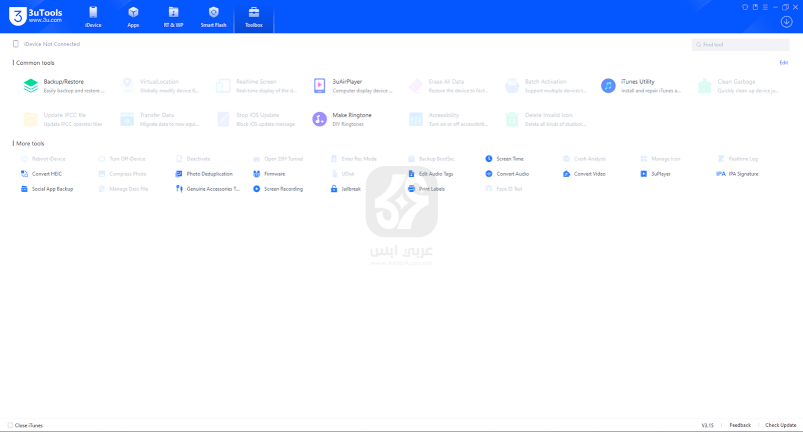Click the V3.15 version label
803x432 pixels.
click(707, 425)
